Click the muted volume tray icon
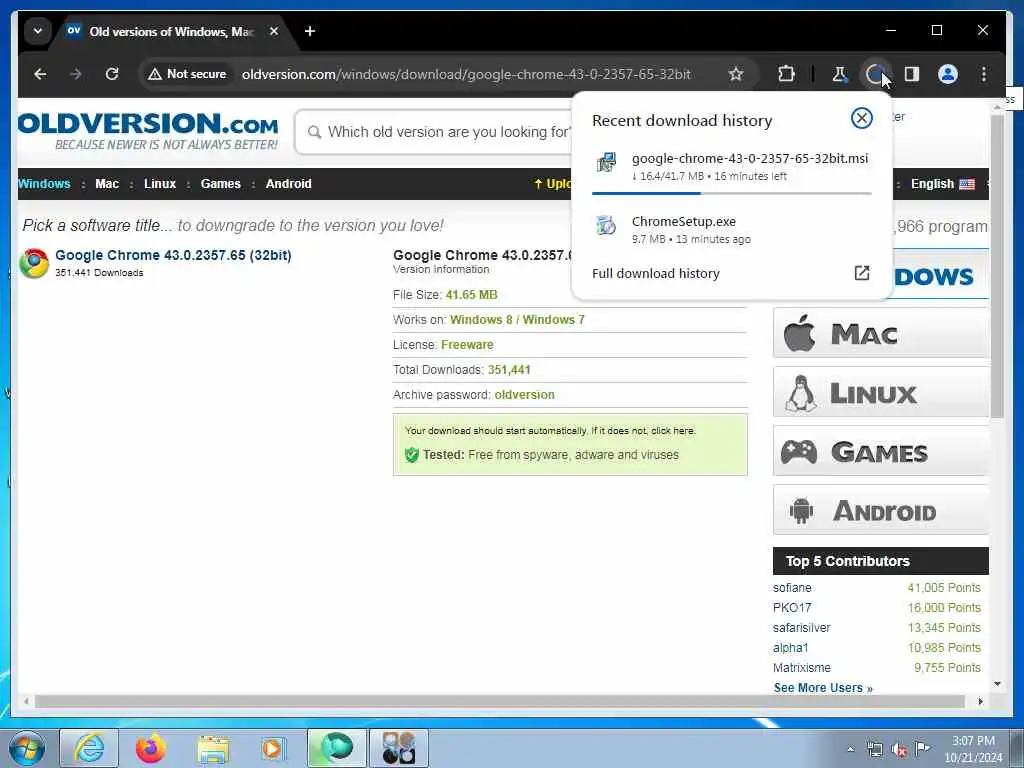 point(899,750)
